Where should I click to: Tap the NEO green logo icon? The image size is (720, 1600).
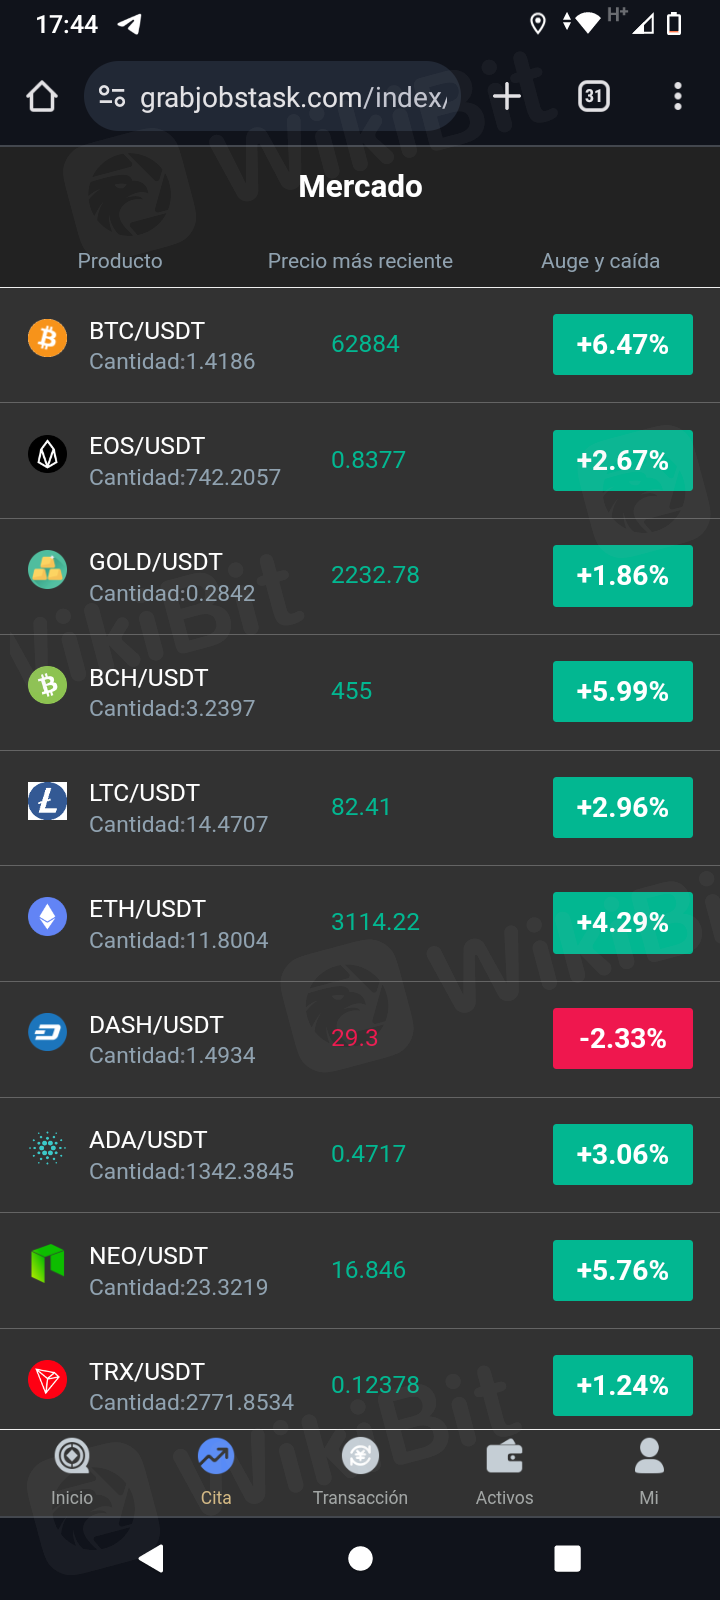tap(47, 1263)
